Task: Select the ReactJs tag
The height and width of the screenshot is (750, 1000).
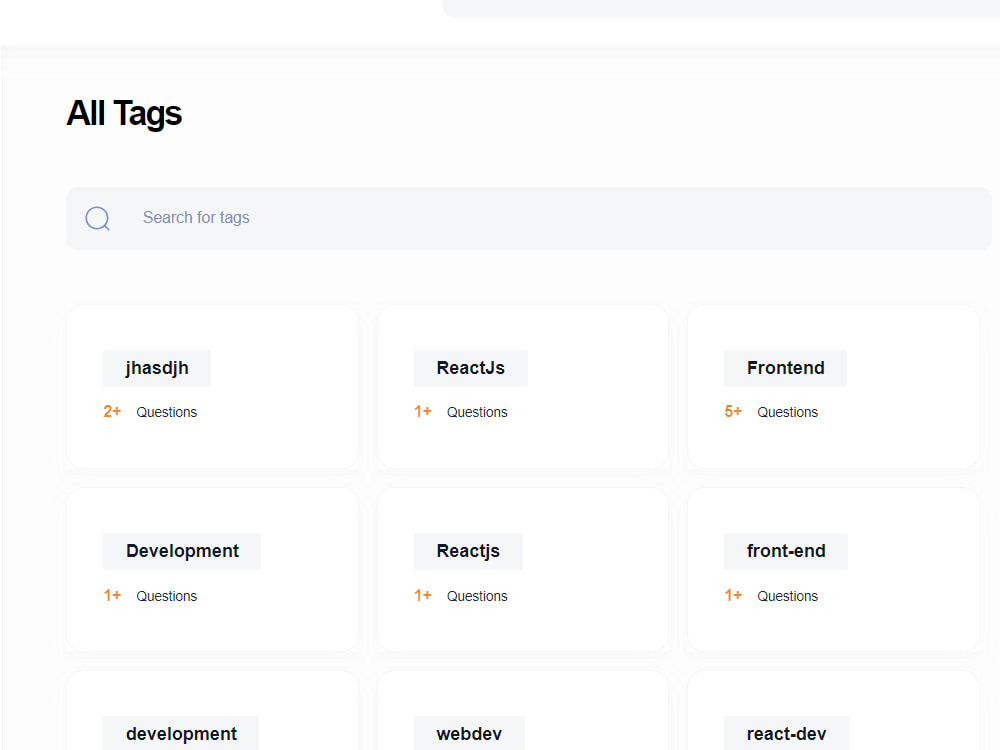Action: [470, 368]
